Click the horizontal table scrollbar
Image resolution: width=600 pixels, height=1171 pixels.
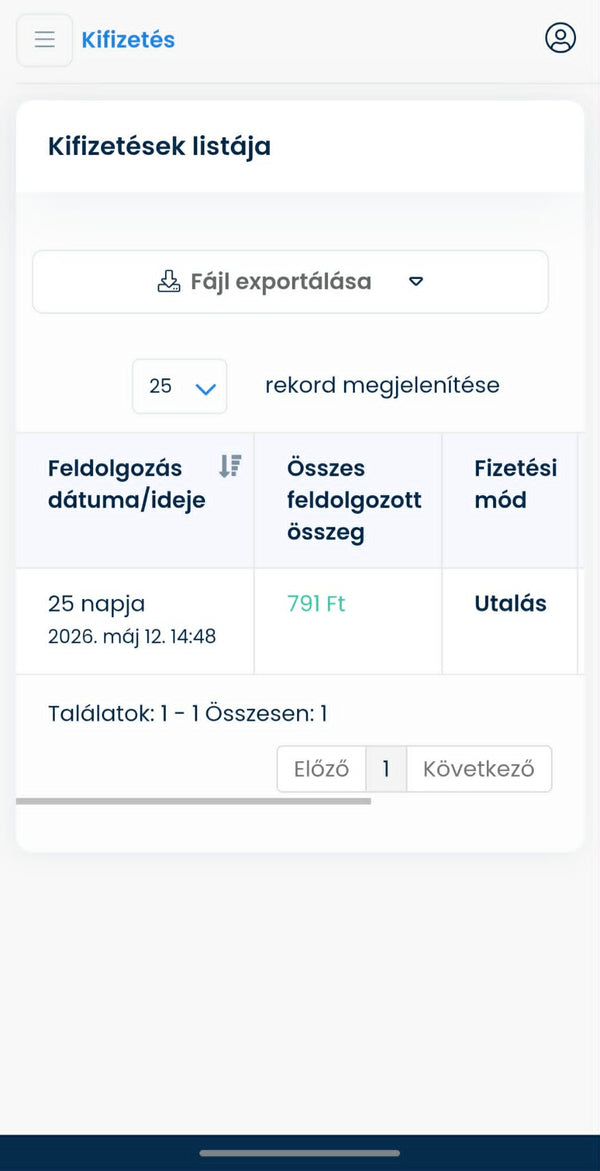pyautogui.click(x=194, y=801)
